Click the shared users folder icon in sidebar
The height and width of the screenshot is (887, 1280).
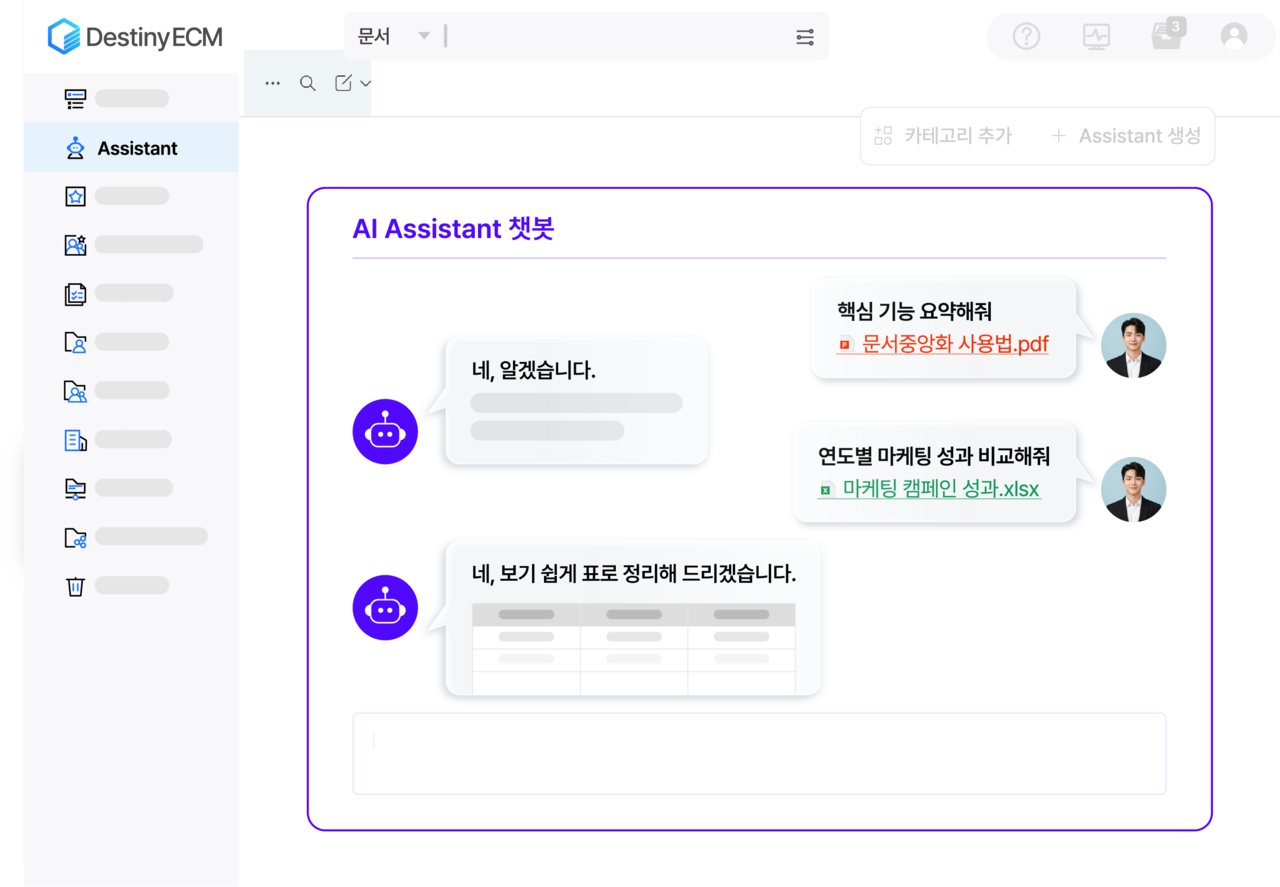[x=74, y=390]
